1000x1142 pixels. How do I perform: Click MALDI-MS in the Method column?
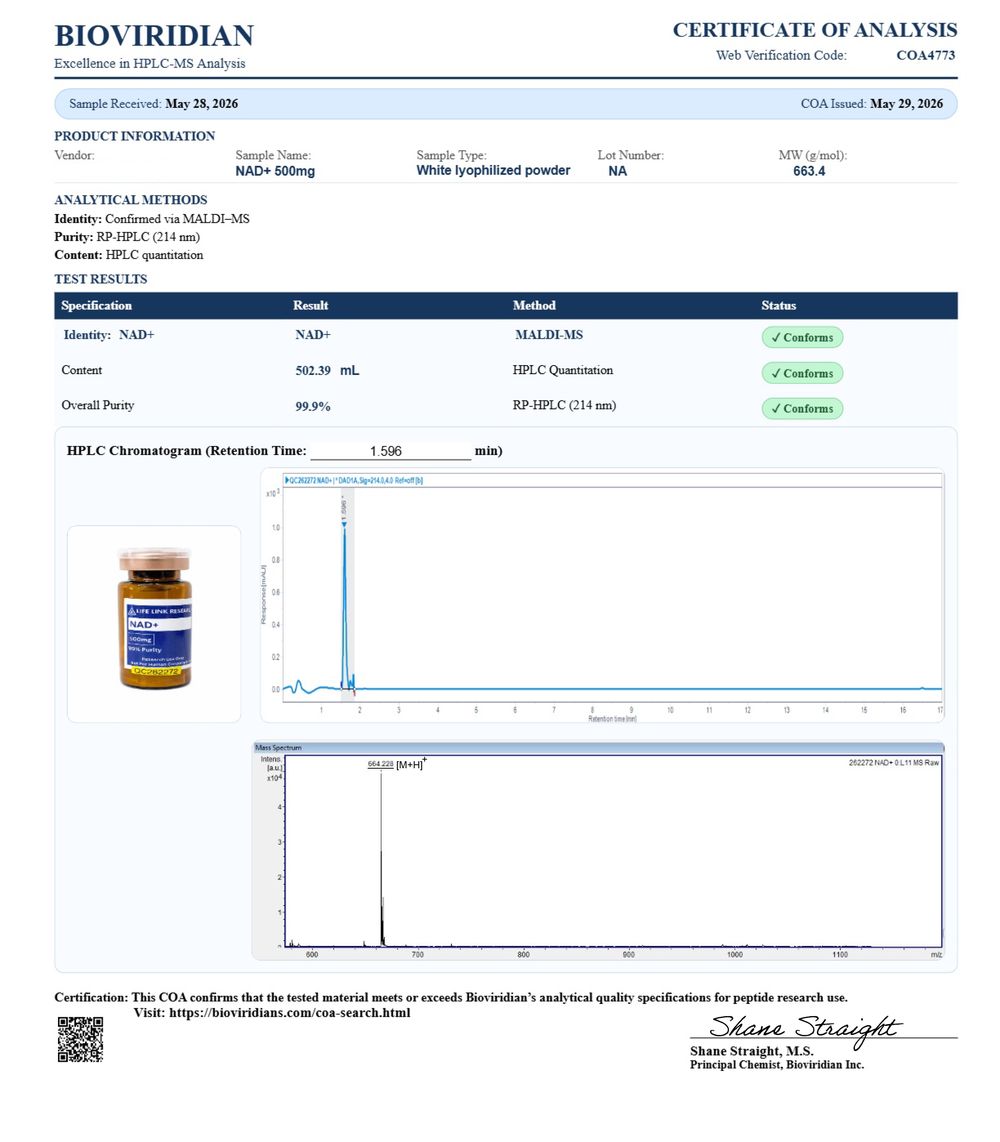(548, 335)
